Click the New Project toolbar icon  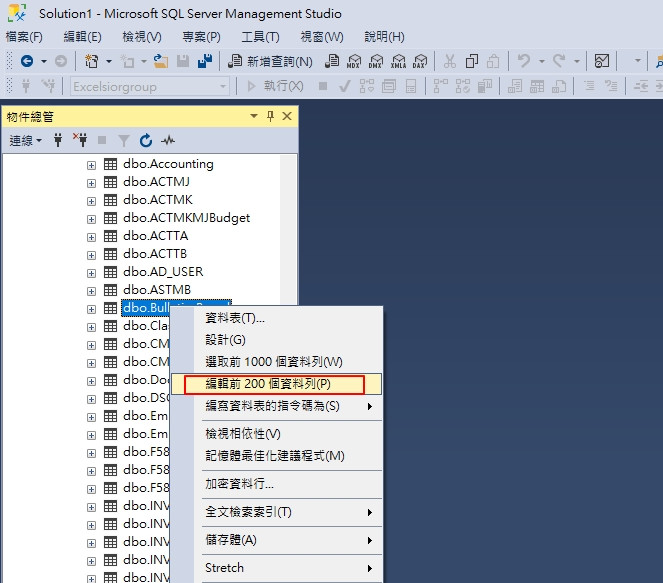pyautogui.click(x=91, y=61)
